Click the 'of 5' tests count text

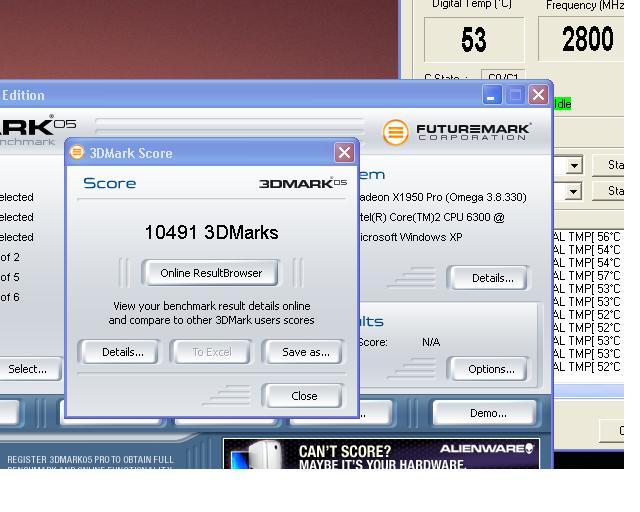click(x=10, y=277)
